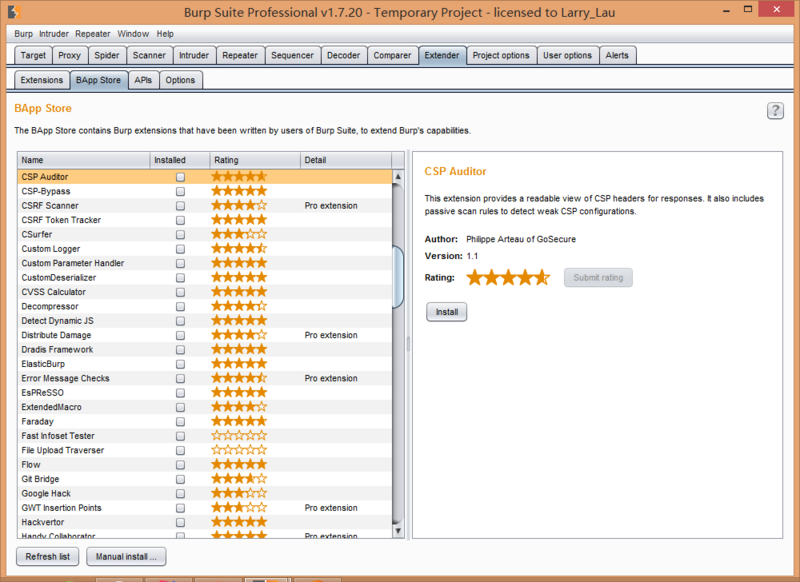Open the Options sub-tab
Image resolution: width=800 pixels, height=582 pixels.
coord(180,80)
